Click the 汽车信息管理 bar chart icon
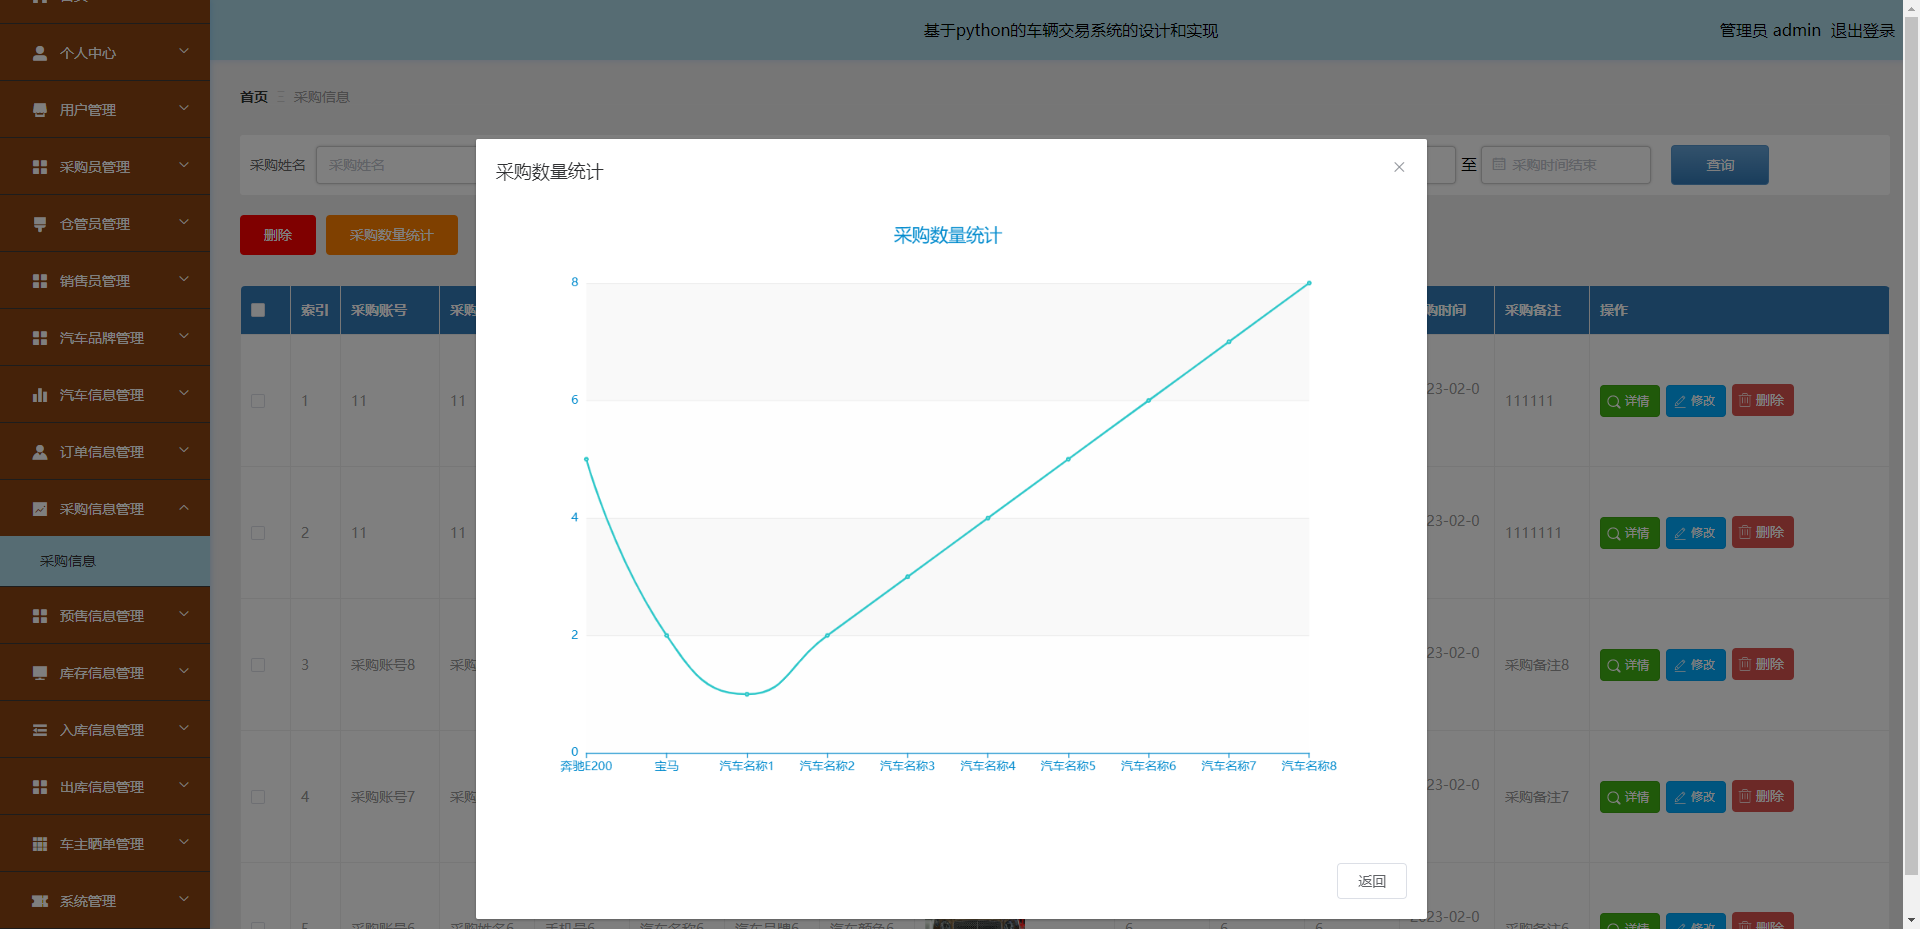 click(x=40, y=395)
